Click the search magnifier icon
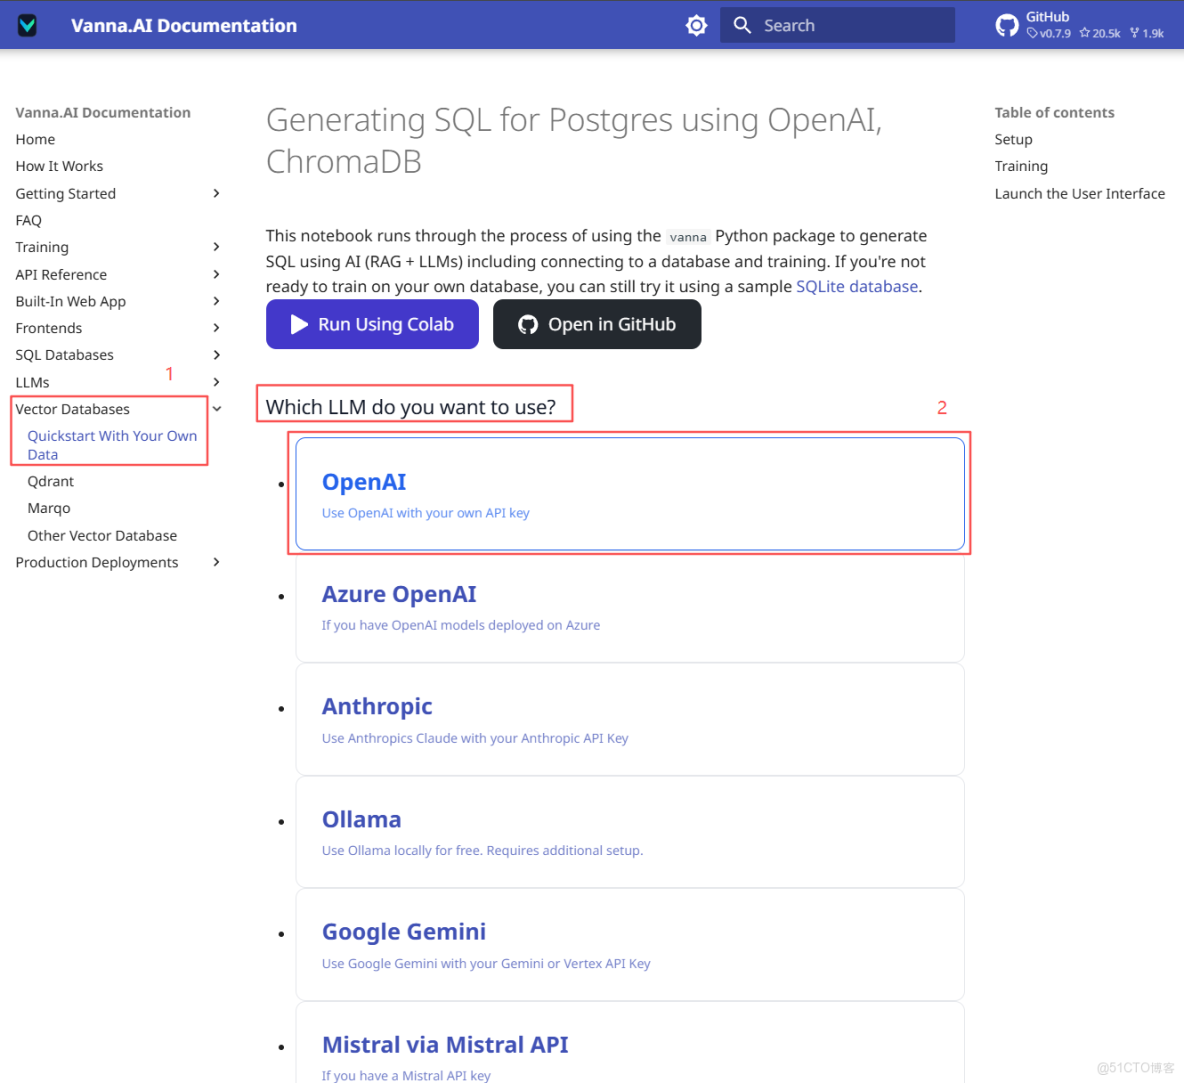Image resolution: width=1184 pixels, height=1083 pixels. [742, 25]
